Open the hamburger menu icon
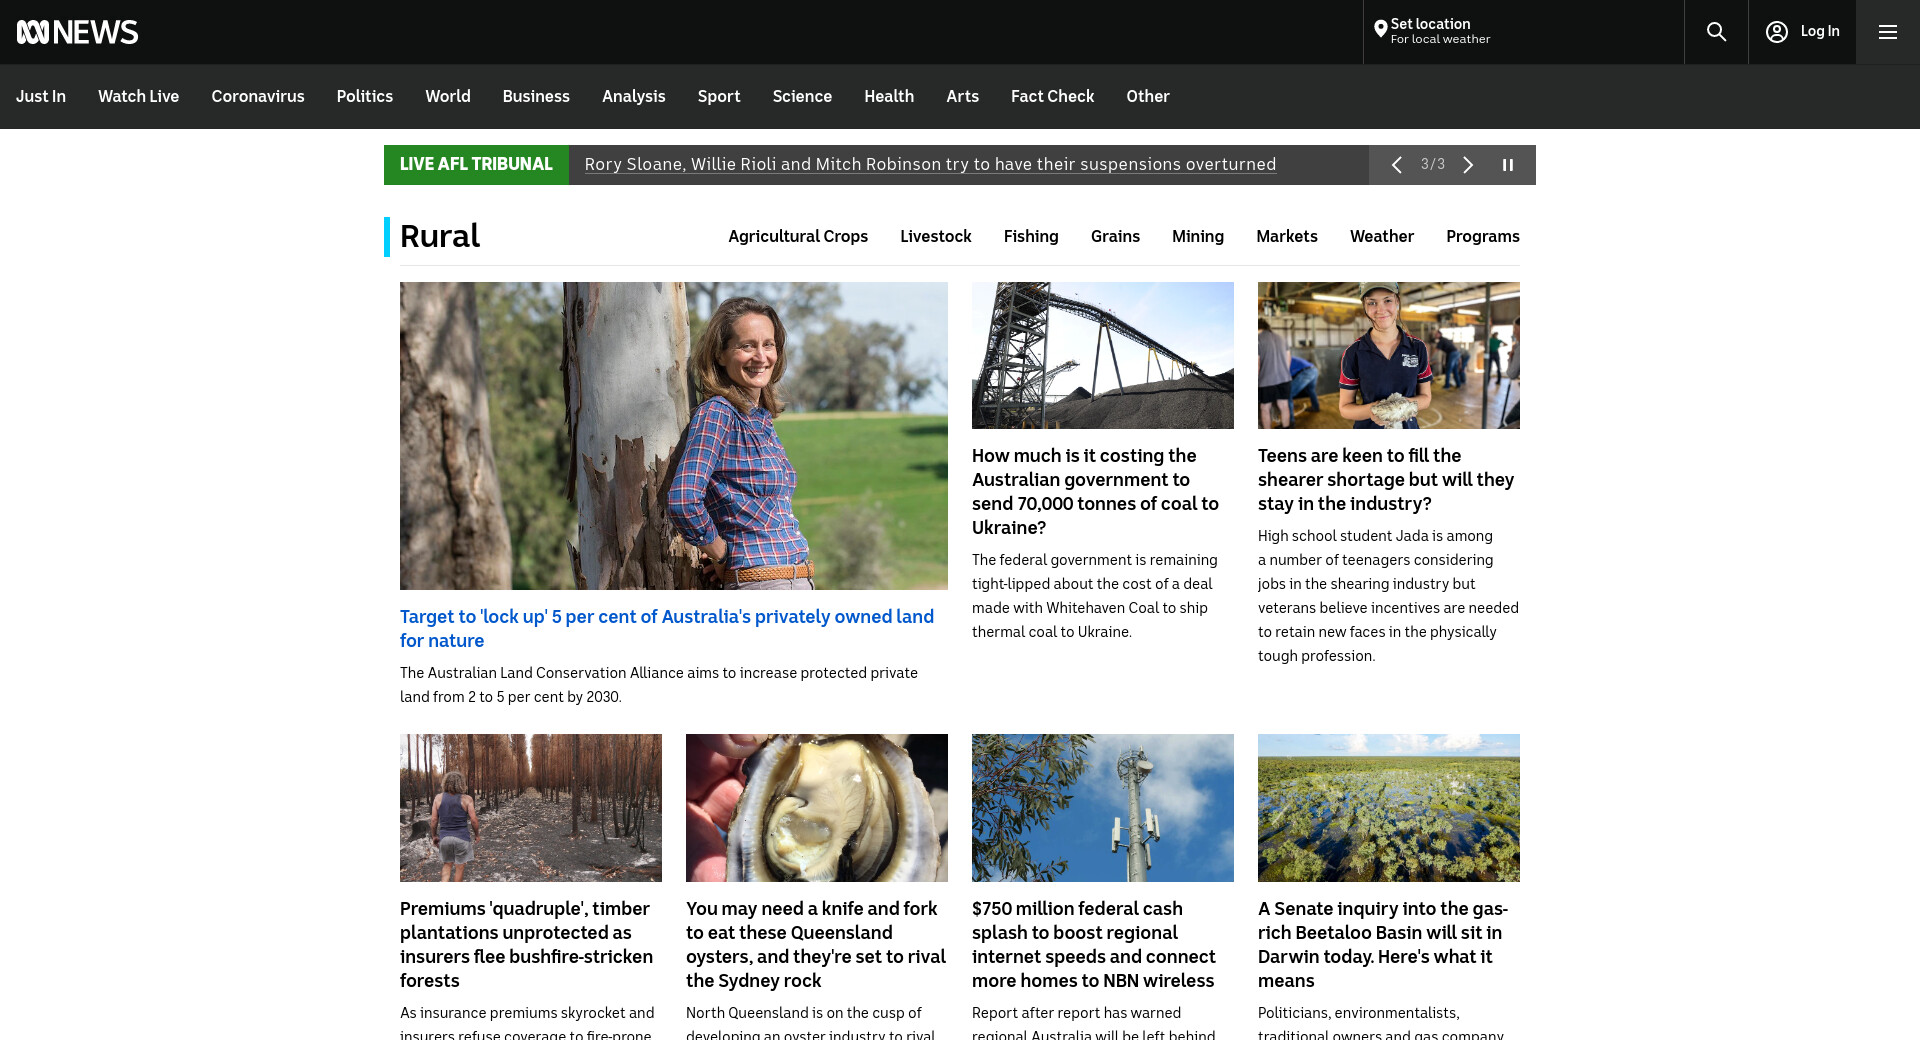The image size is (1920, 1040). [1887, 32]
